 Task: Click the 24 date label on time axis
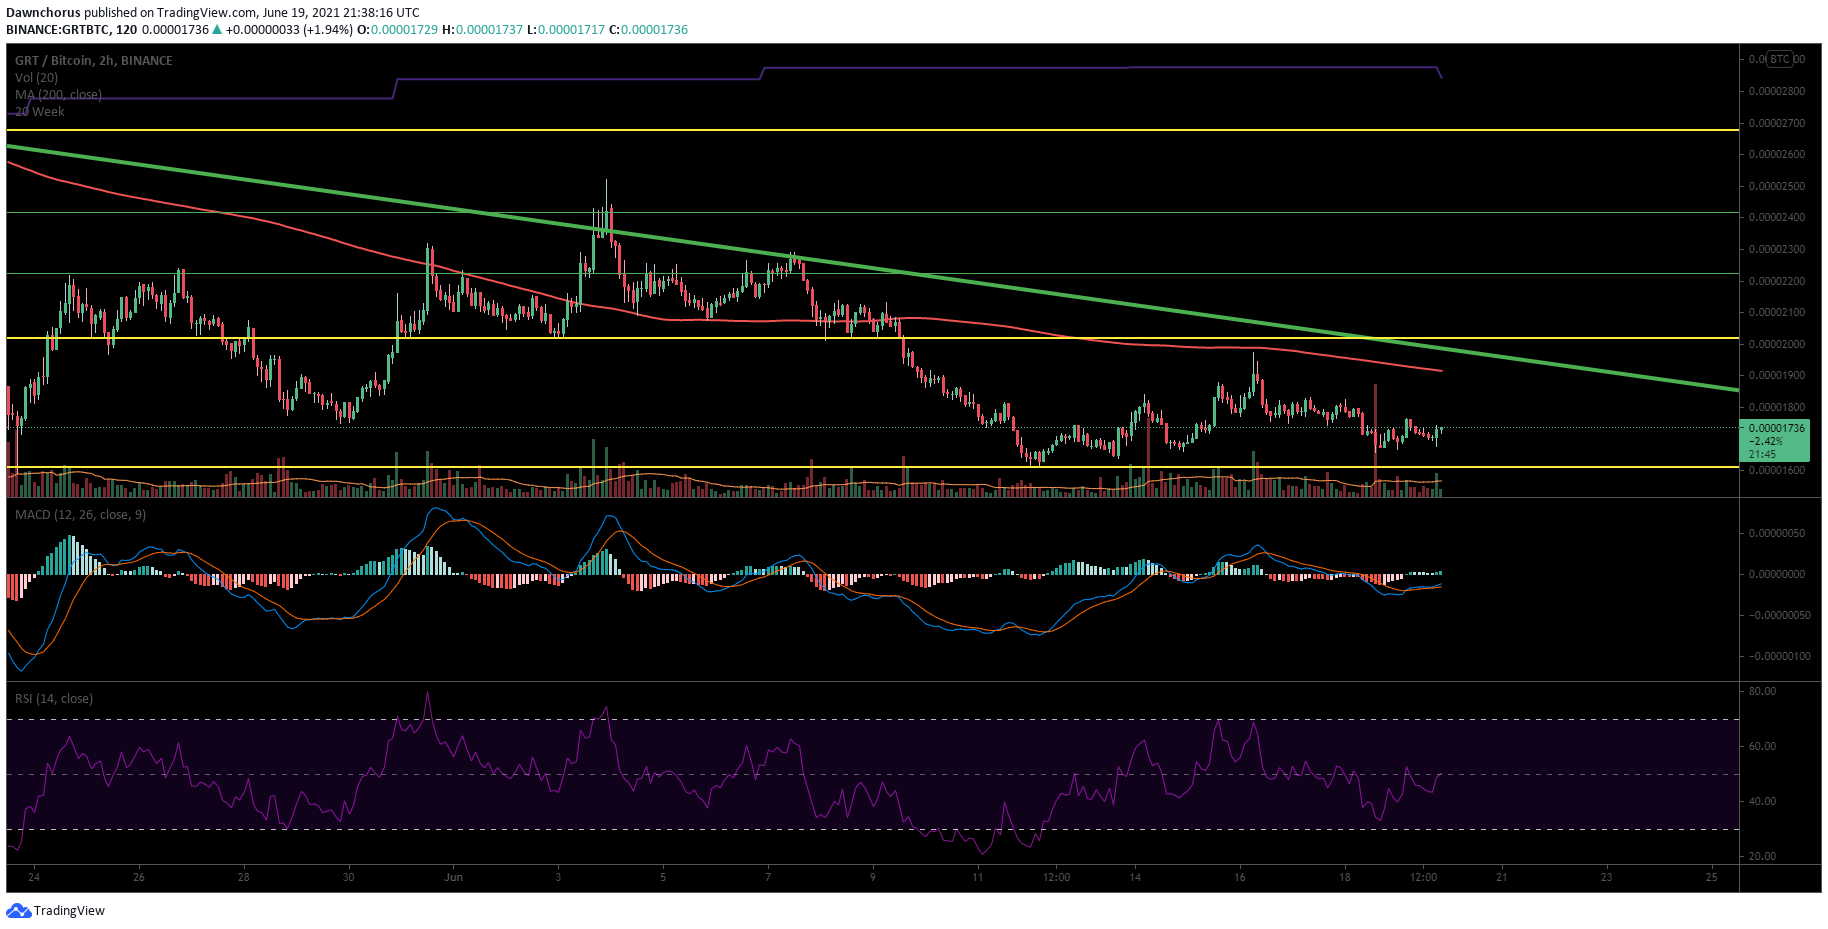pos(34,877)
